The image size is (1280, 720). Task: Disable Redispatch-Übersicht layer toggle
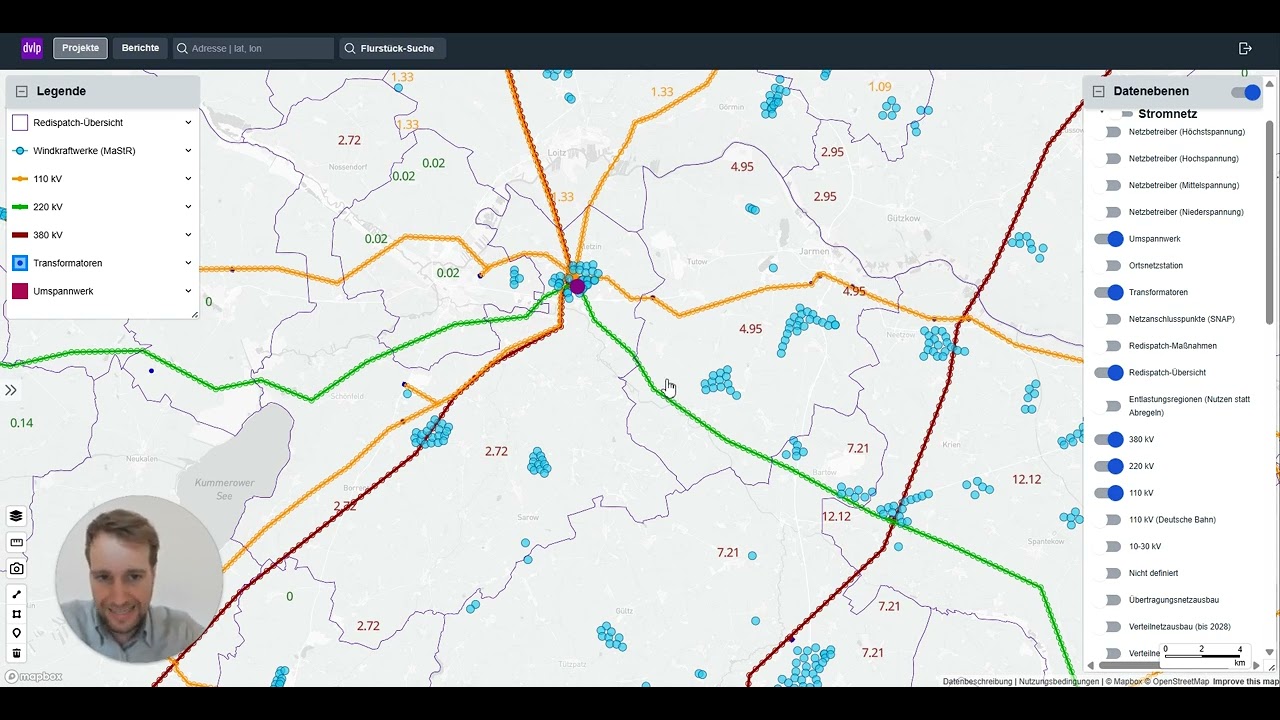[1109, 373]
